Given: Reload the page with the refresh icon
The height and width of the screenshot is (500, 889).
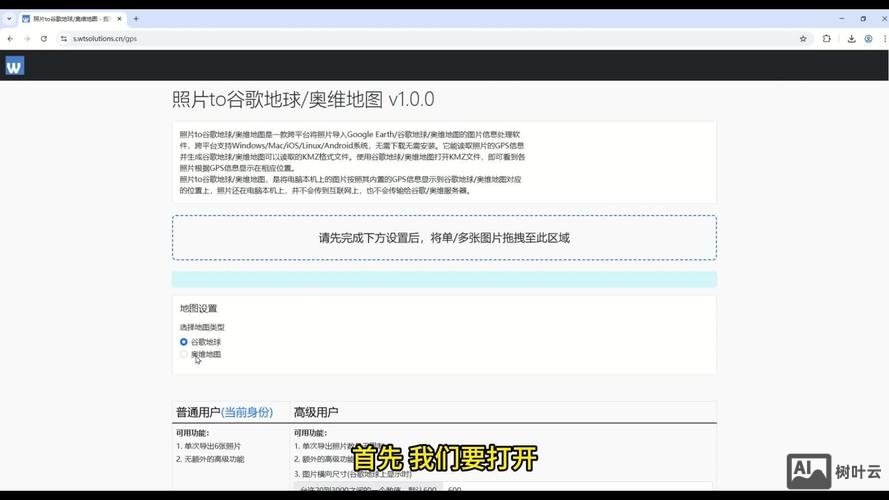Looking at the screenshot, I should pyautogui.click(x=44, y=39).
